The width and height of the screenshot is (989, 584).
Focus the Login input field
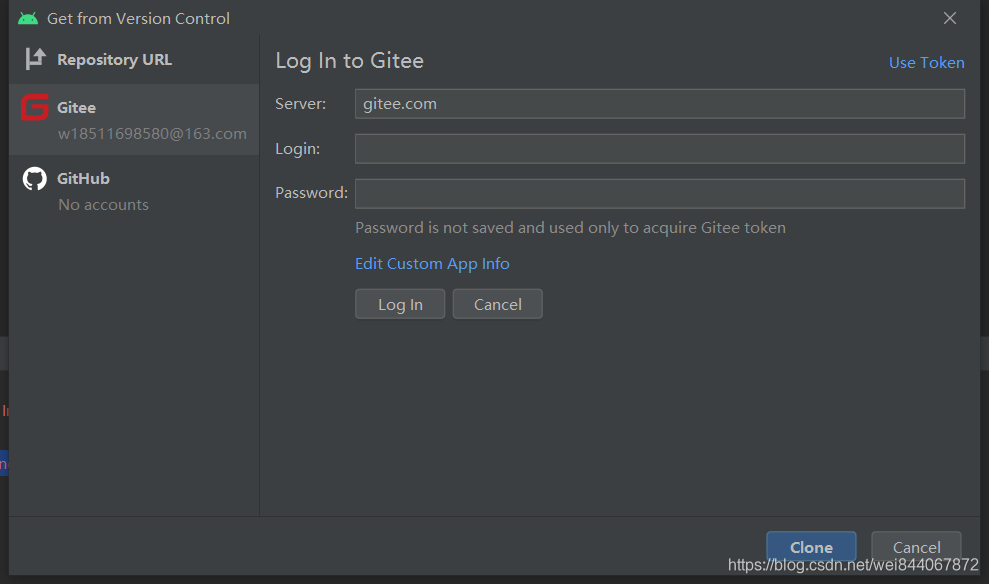[x=660, y=148]
